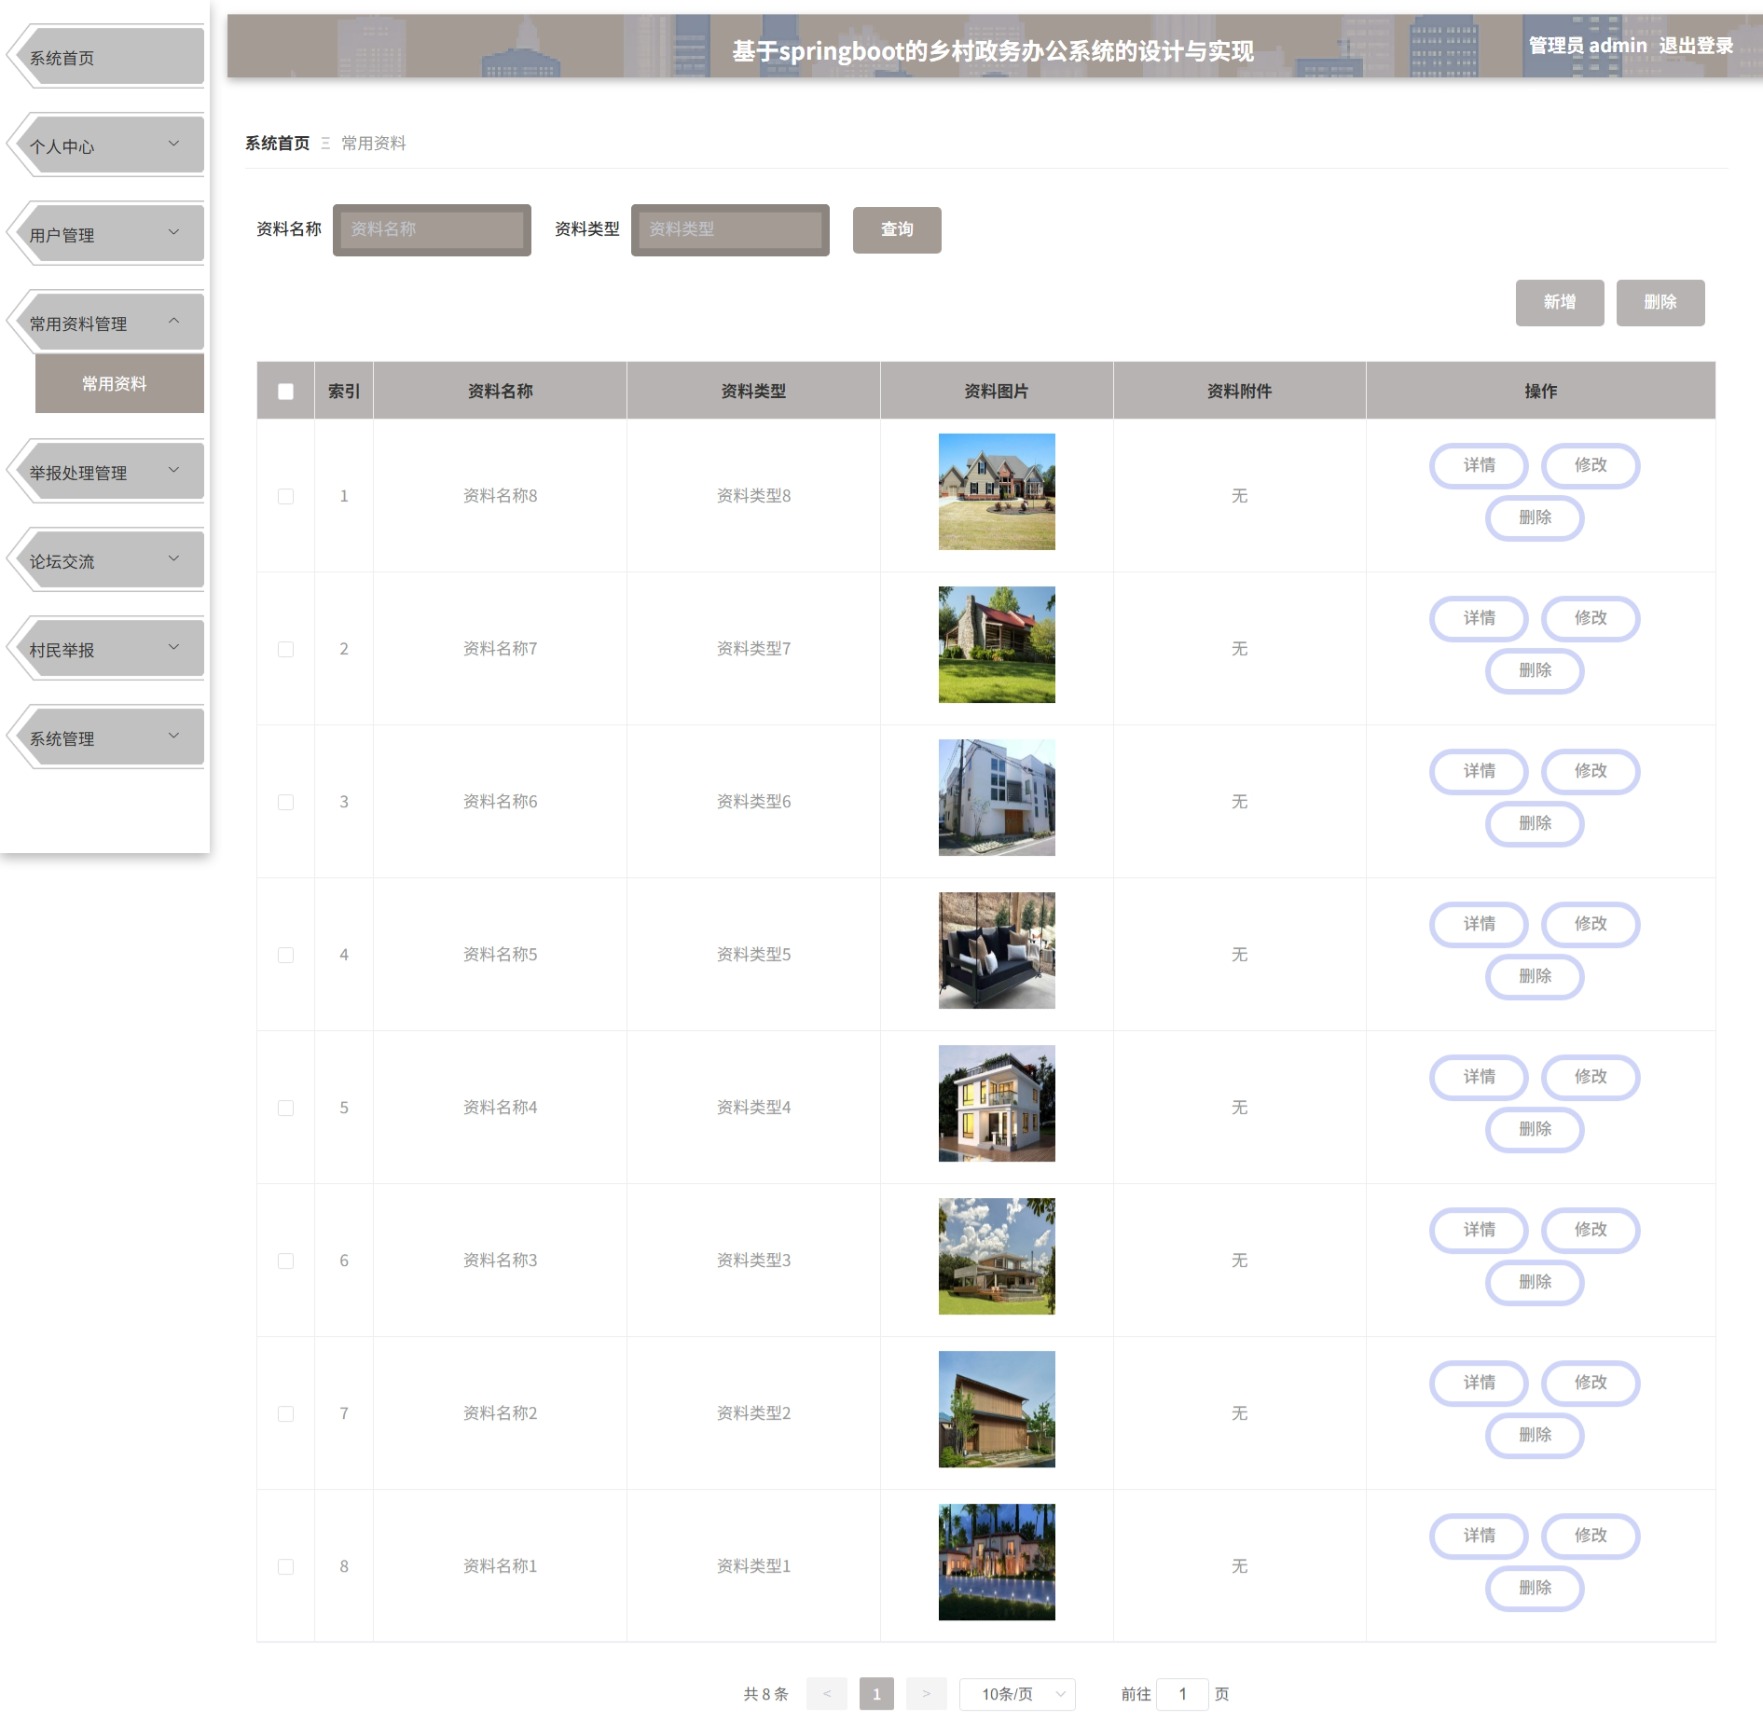
Task: Click the 新增 add button
Action: pos(1559,302)
